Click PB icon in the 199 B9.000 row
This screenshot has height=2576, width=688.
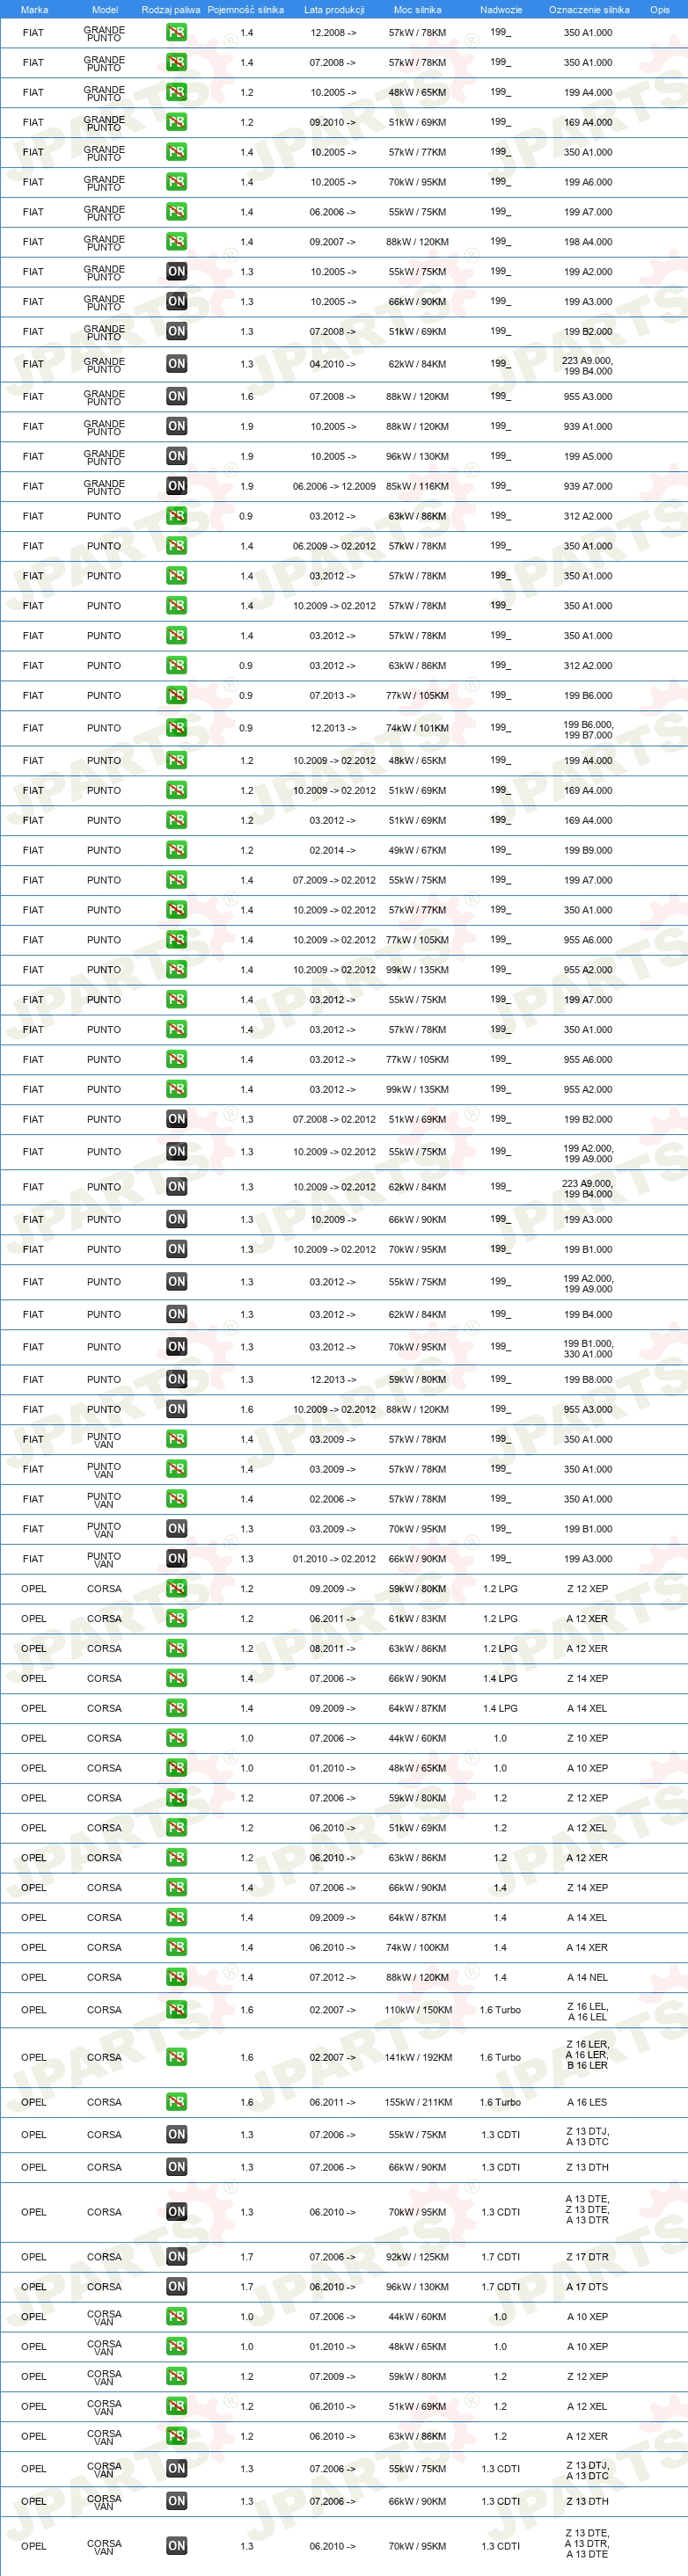click(x=176, y=850)
